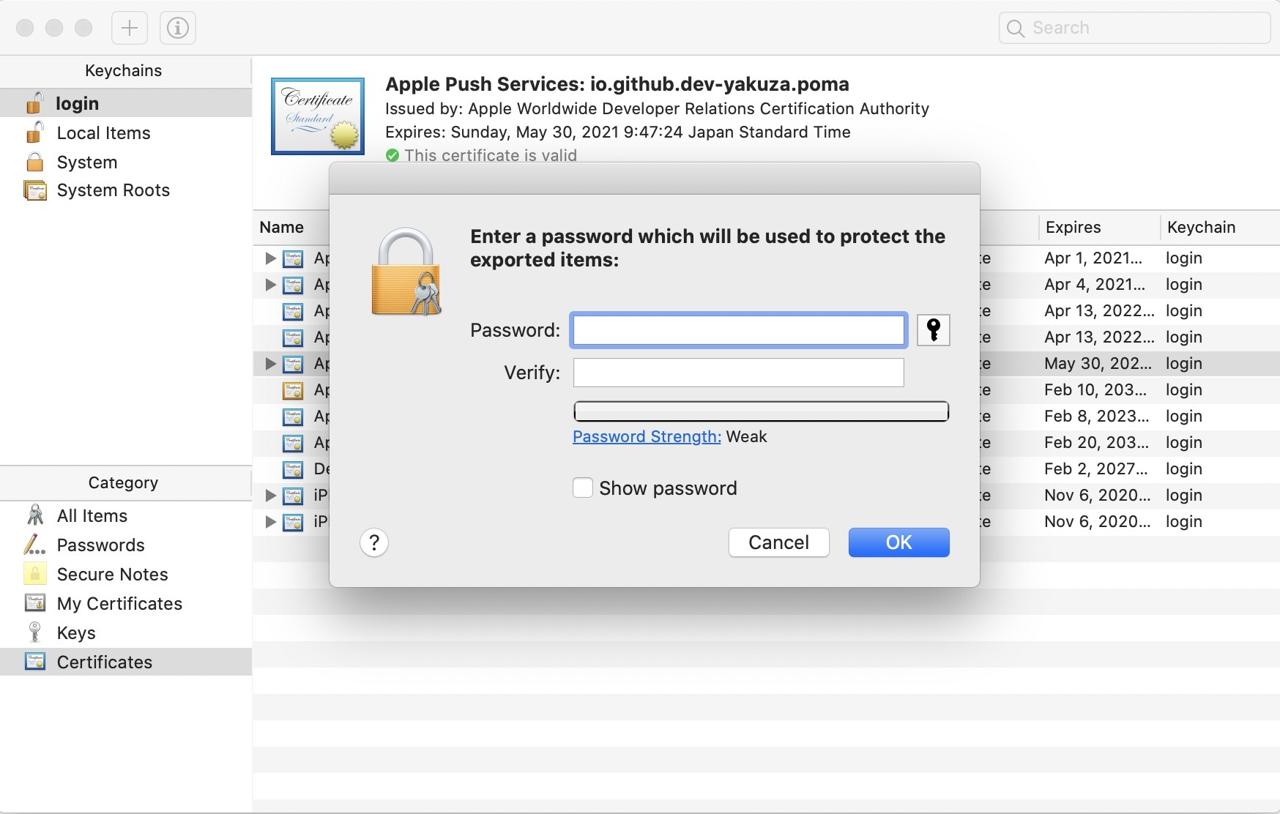
Task: Enable the Show password checkbox
Action: coord(582,487)
